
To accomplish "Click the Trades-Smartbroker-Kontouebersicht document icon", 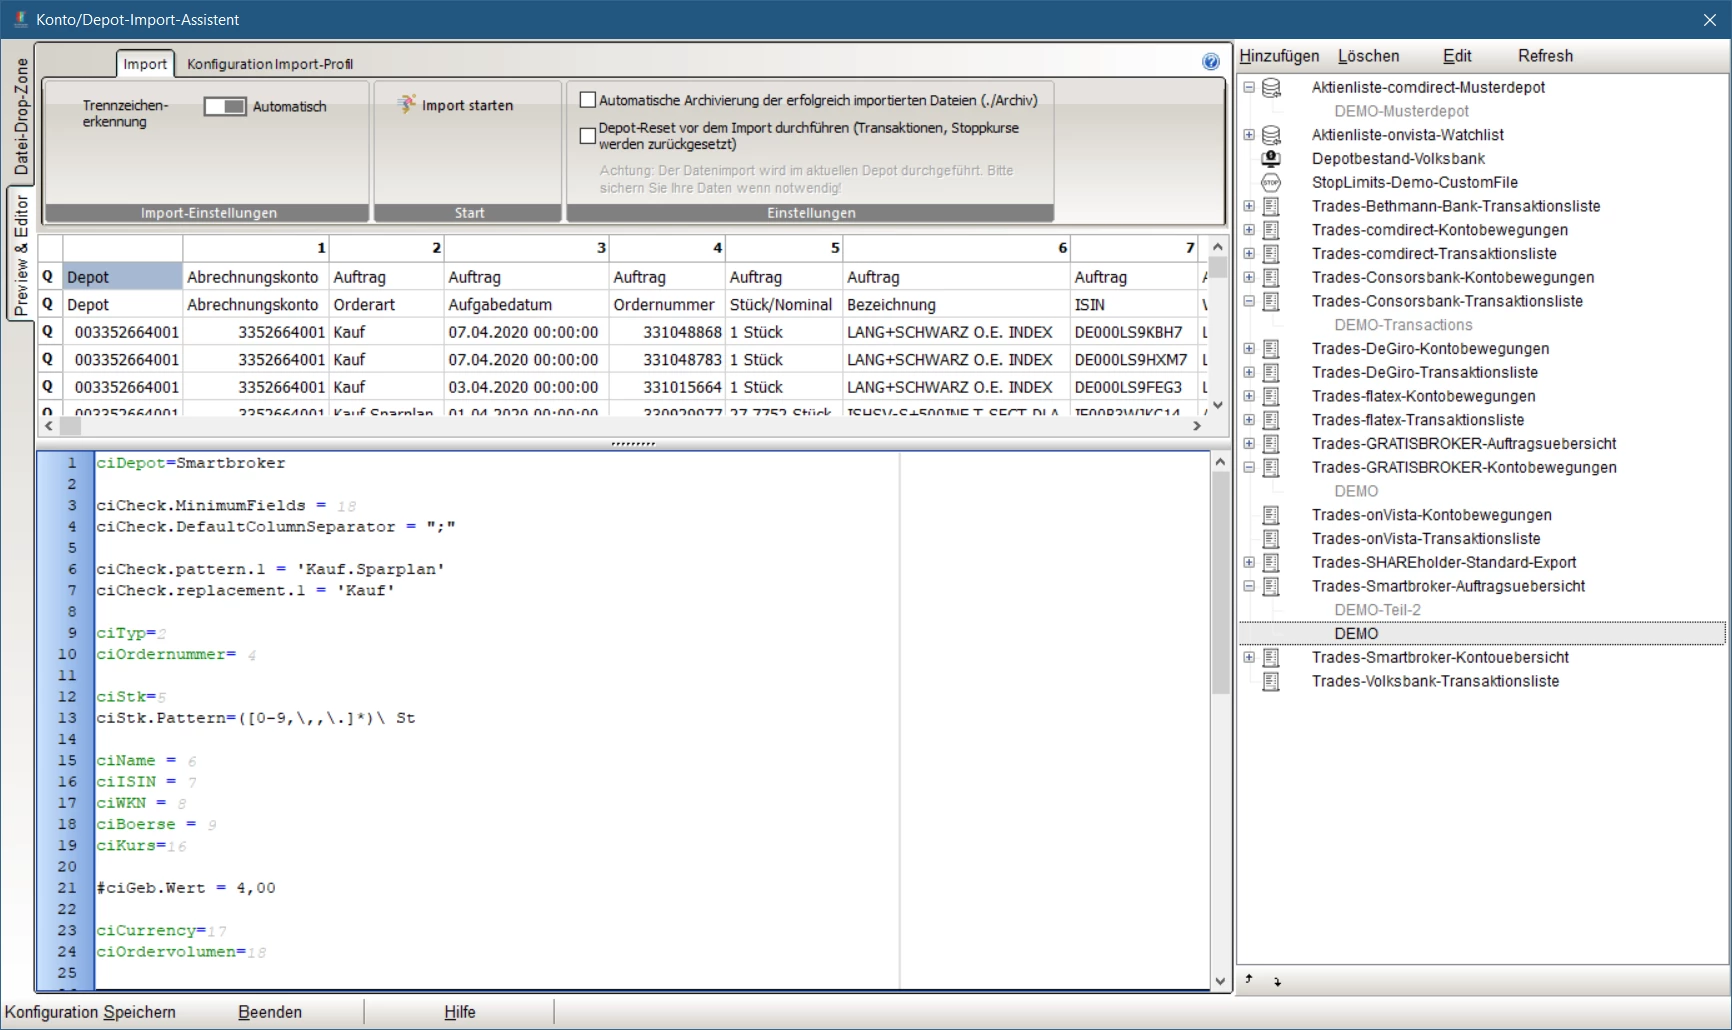I will 1271,658.
